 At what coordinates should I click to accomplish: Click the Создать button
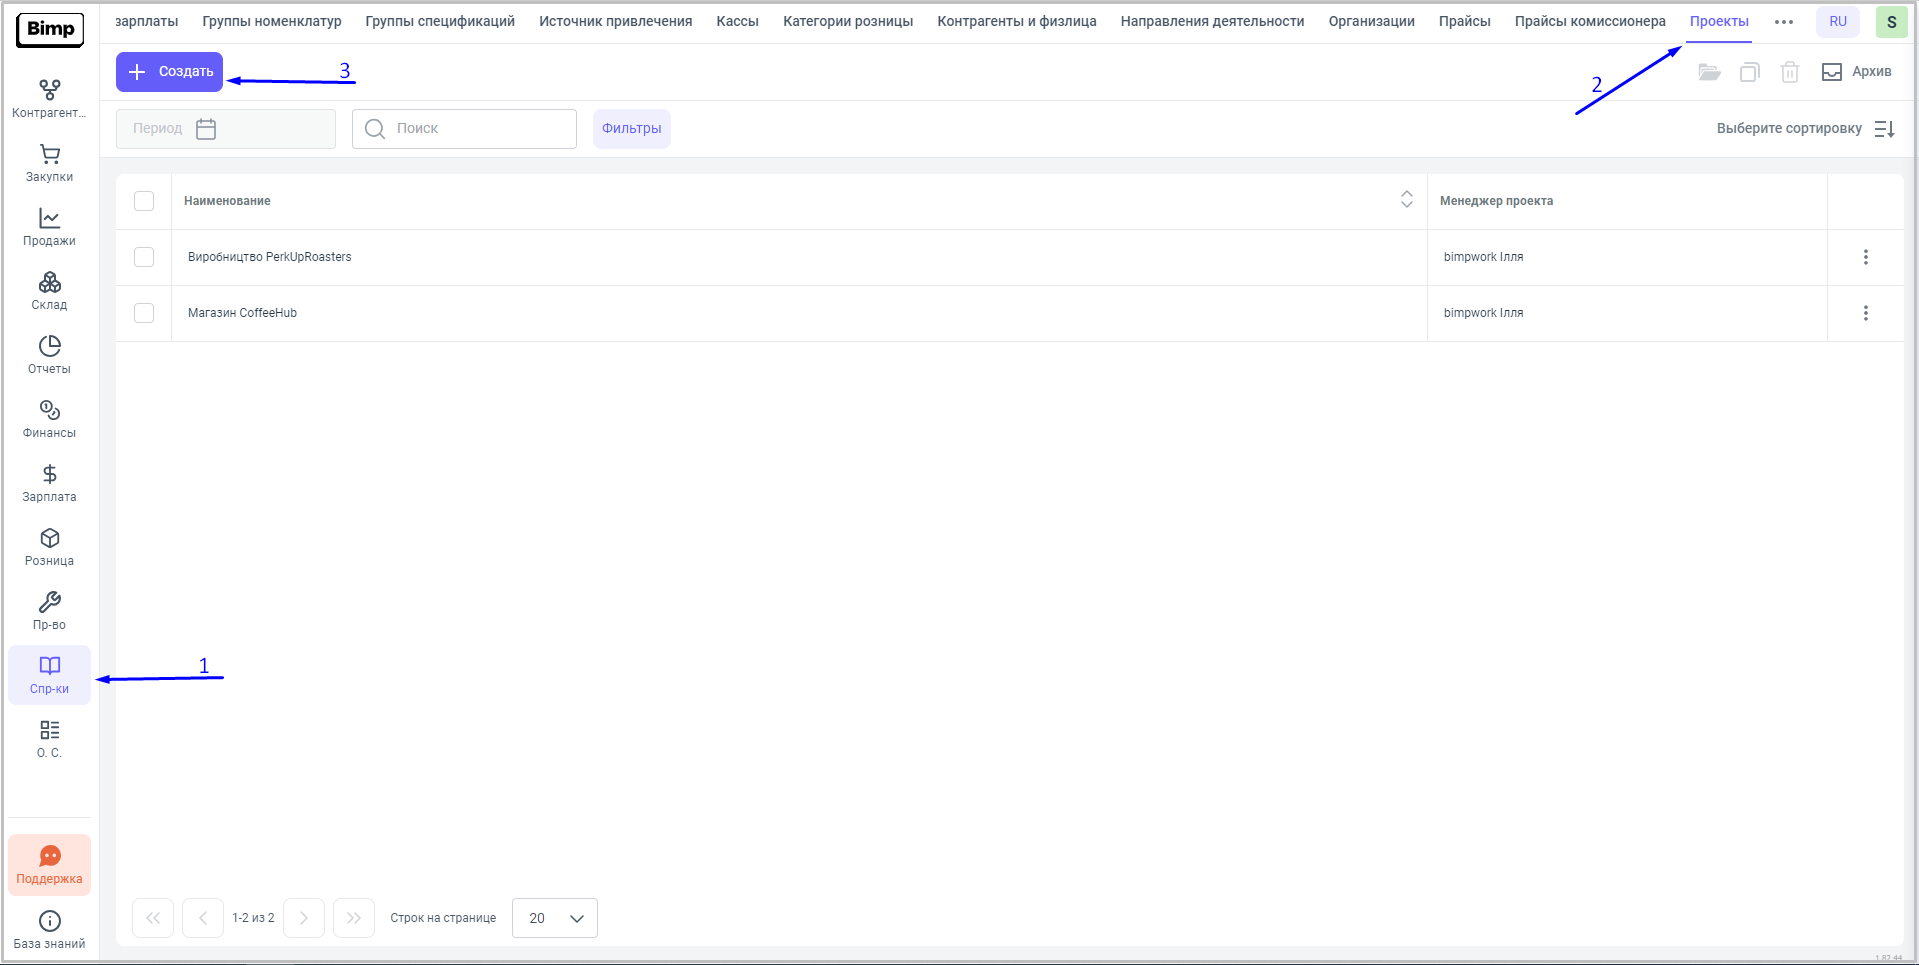point(170,72)
